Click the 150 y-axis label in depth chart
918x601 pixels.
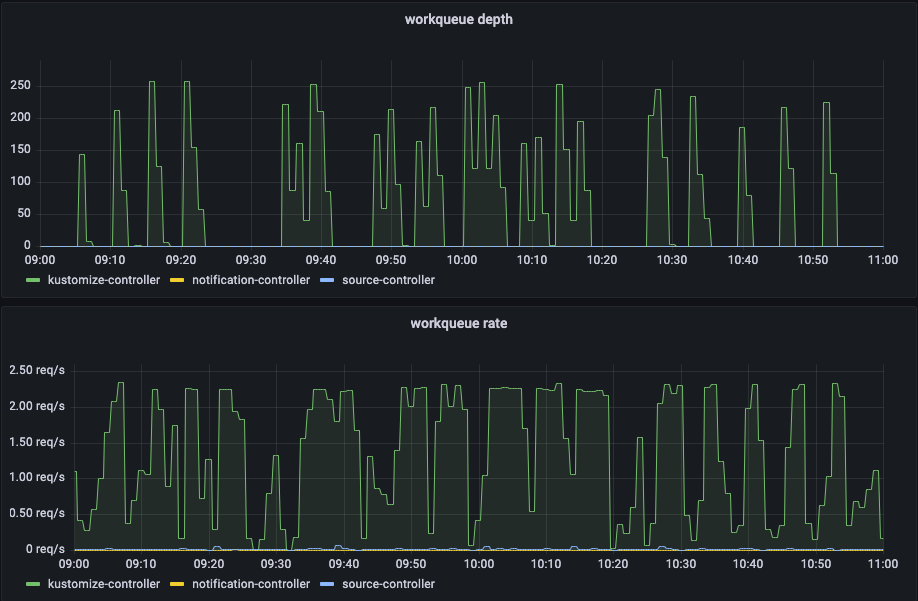20,149
